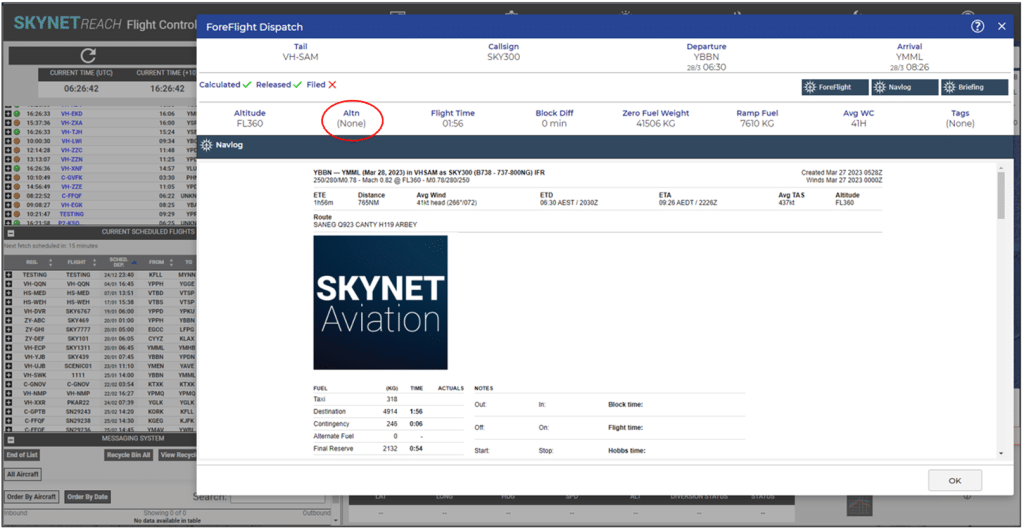Click the green status dot for VH-XNF
This screenshot has height=528, width=1024.
coord(17,168)
